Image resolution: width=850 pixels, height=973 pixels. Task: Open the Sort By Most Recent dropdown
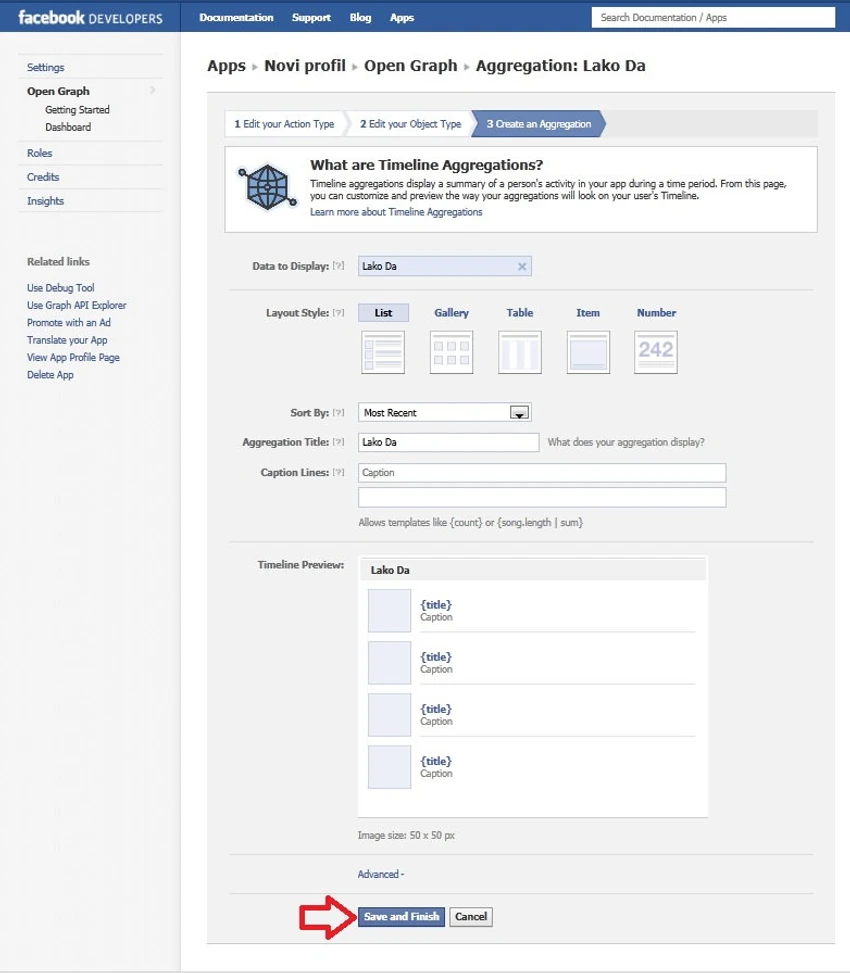pyautogui.click(x=445, y=413)
